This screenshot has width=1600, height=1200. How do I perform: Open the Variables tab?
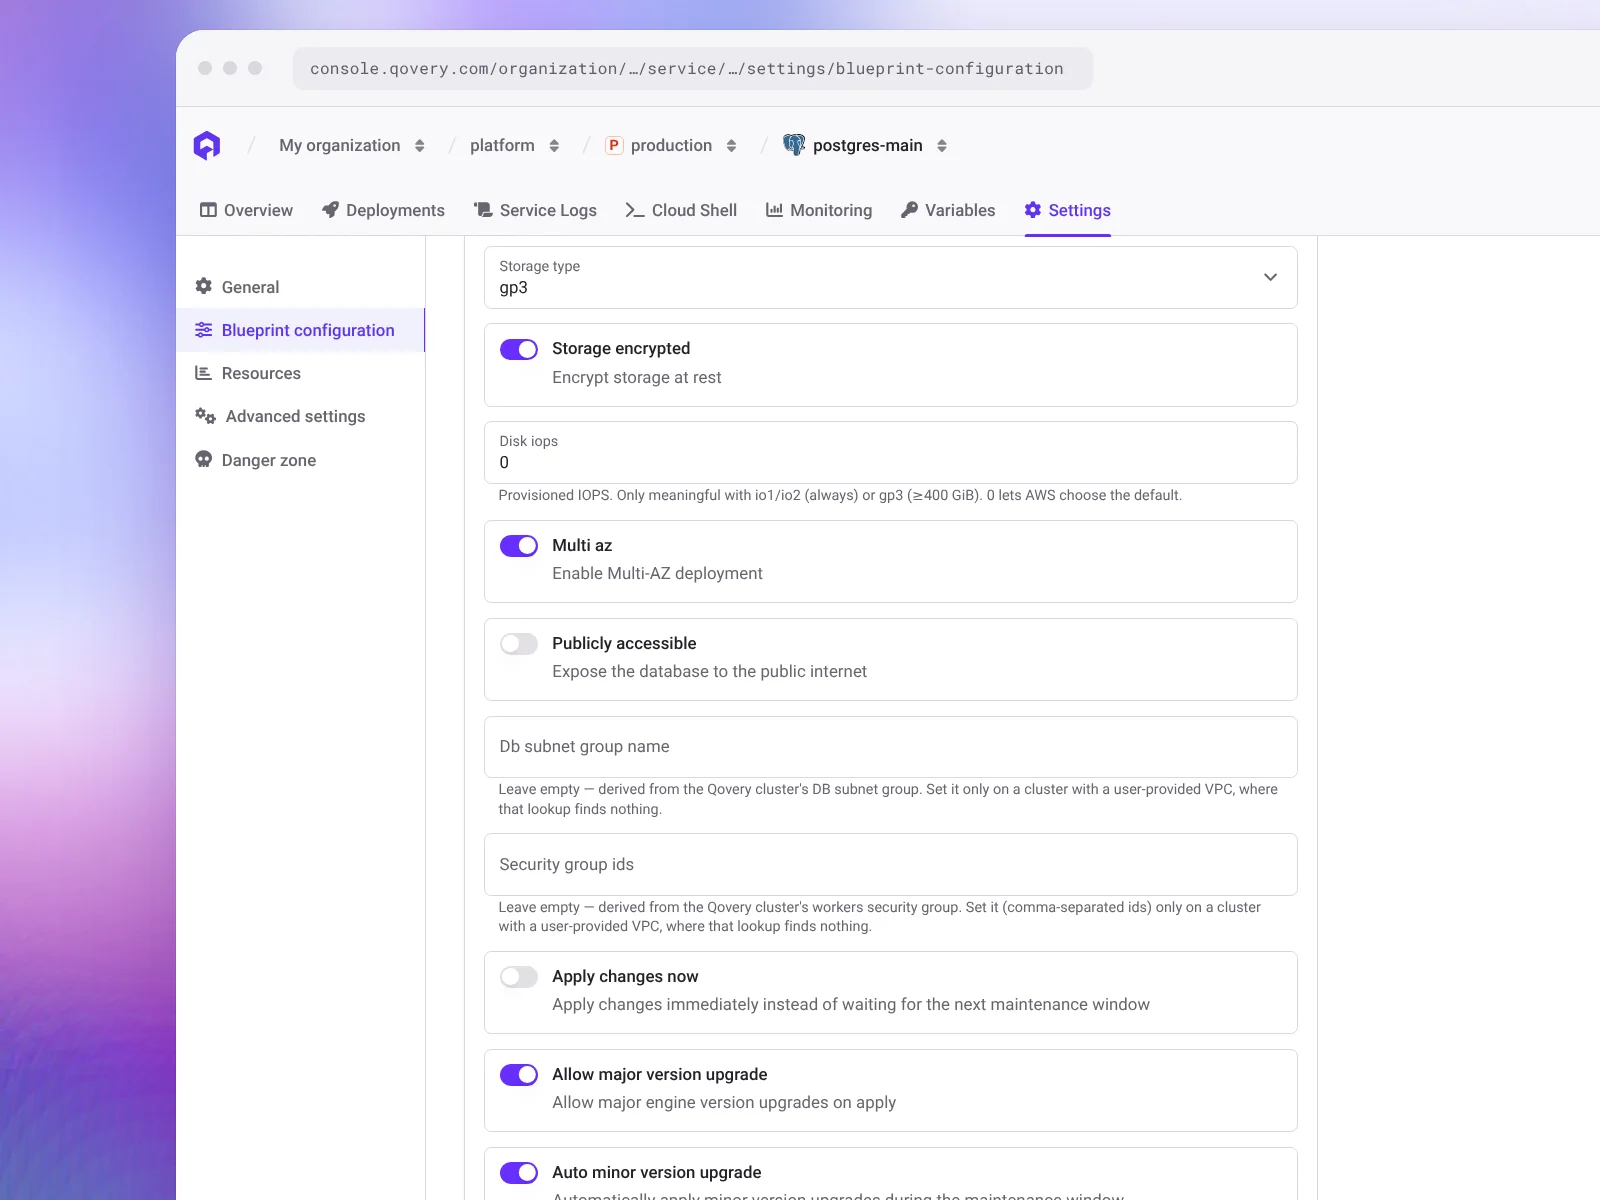pos(948,210)
